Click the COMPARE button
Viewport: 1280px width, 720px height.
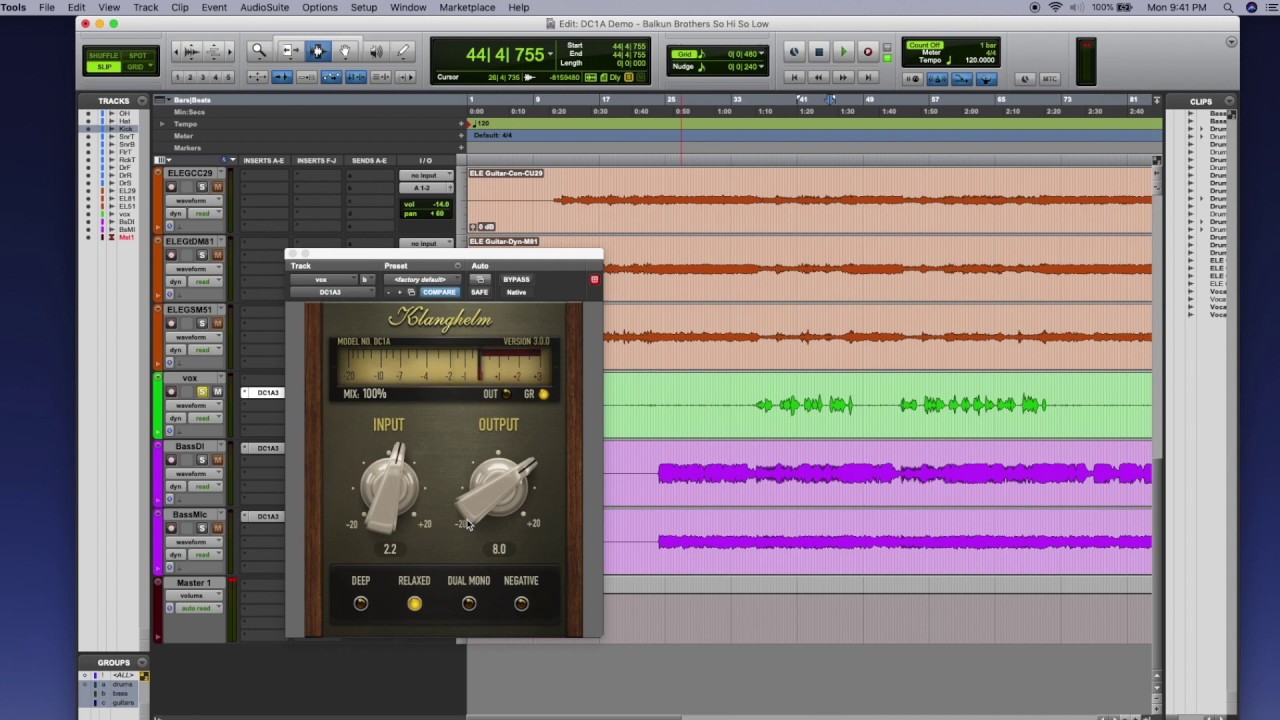[x=438, y=292]
